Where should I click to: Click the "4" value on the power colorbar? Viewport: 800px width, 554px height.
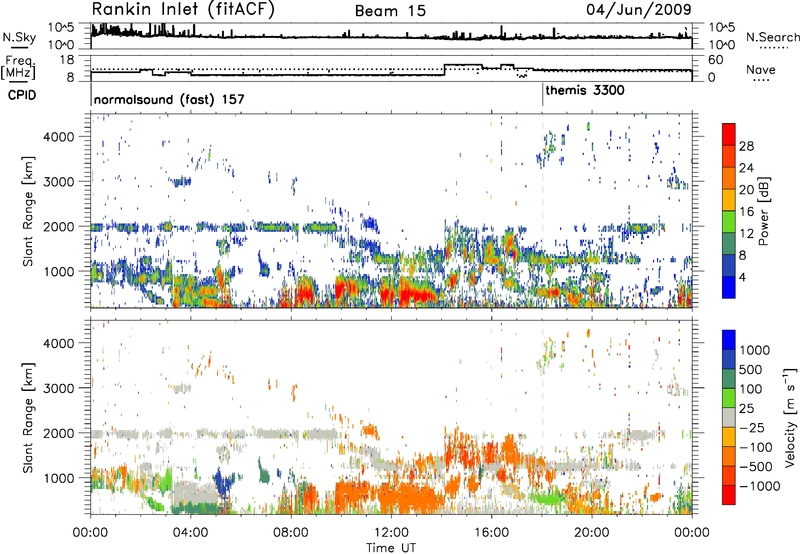pyautogui.click(x=742, y=277)
